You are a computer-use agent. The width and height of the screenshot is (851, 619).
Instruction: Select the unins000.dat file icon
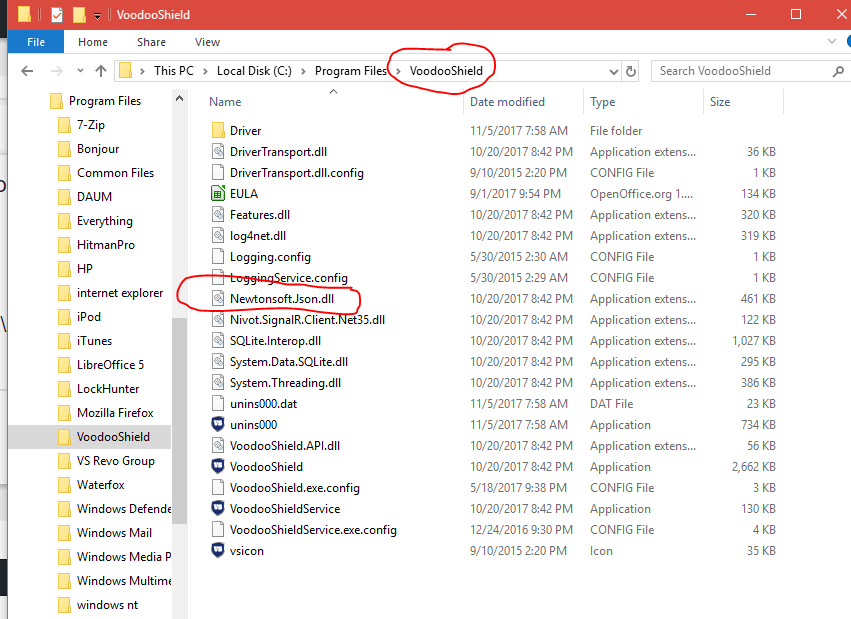point(218,404)
